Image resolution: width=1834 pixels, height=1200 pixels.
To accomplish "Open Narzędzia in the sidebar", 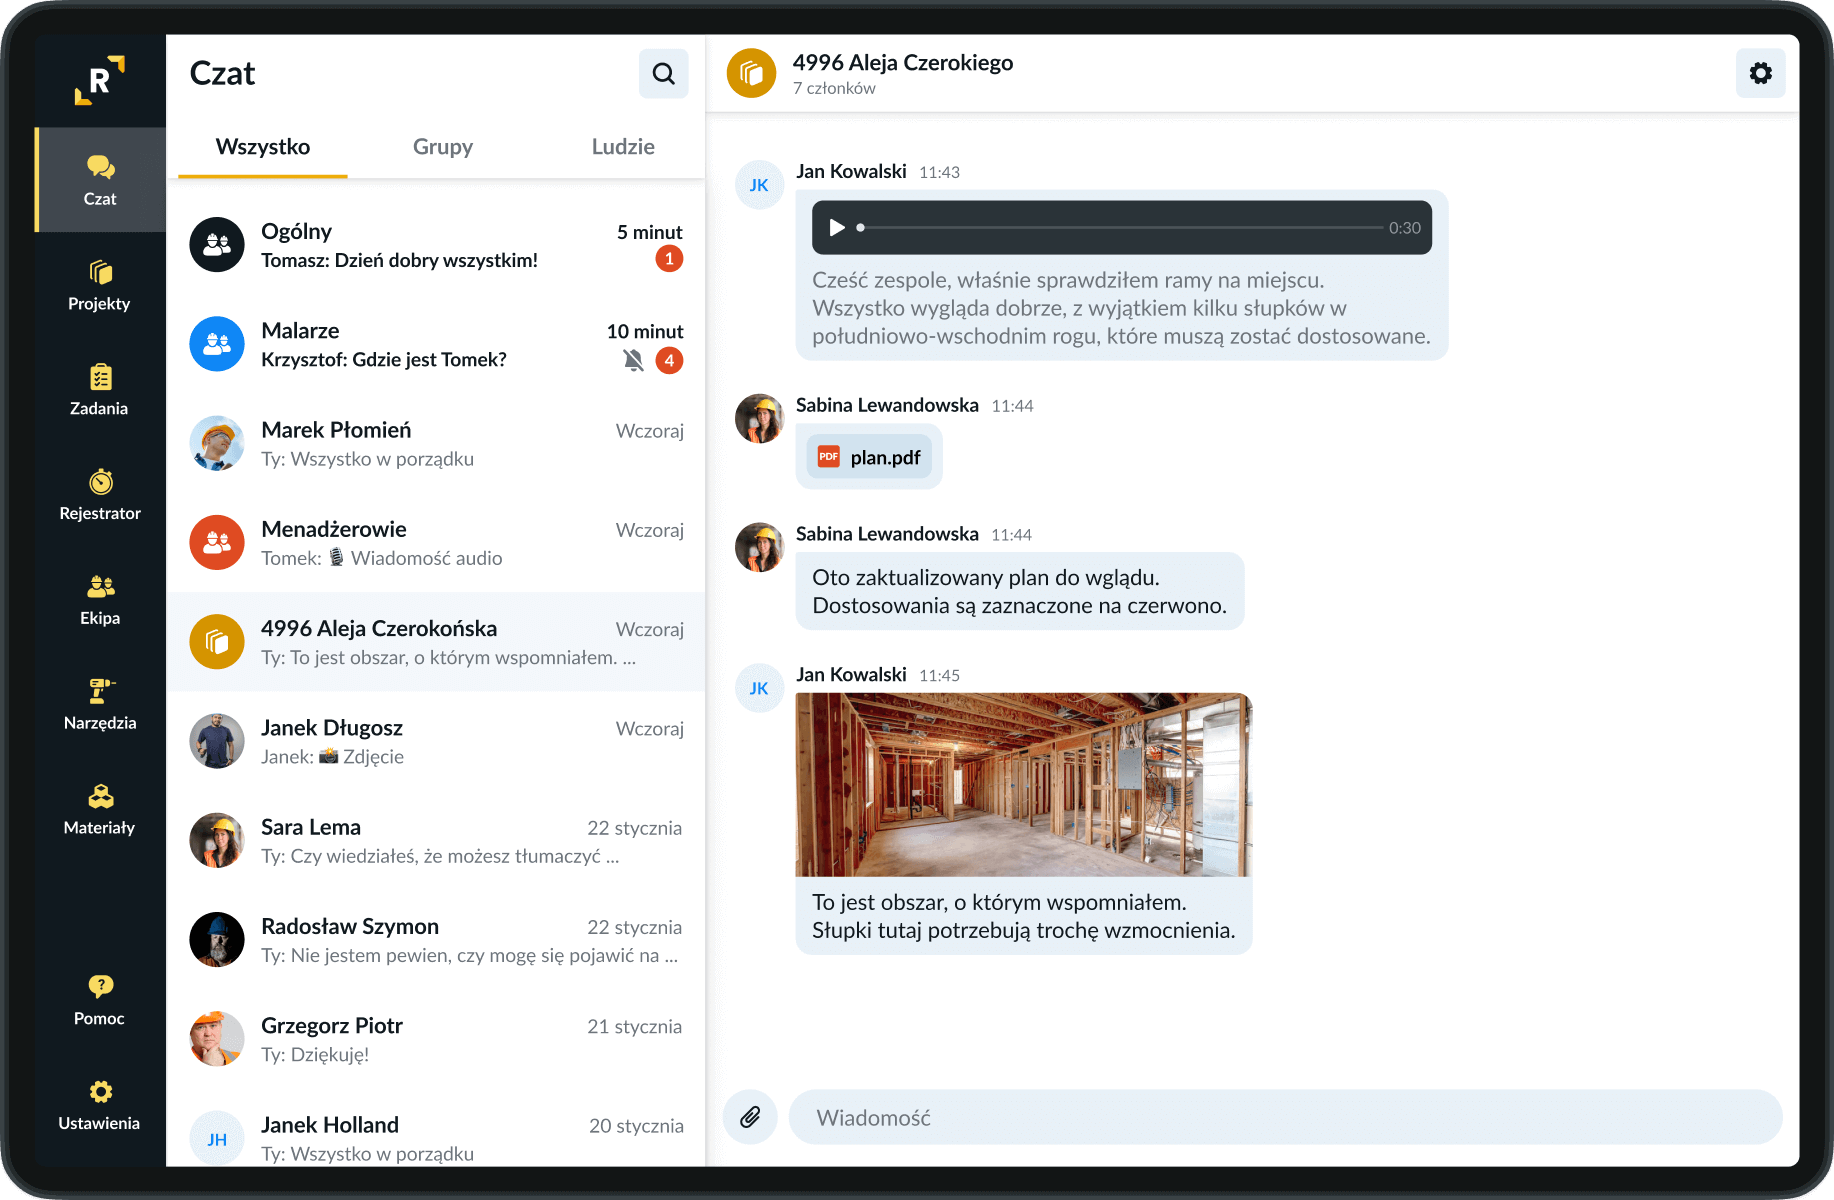I will coord(100,705).
